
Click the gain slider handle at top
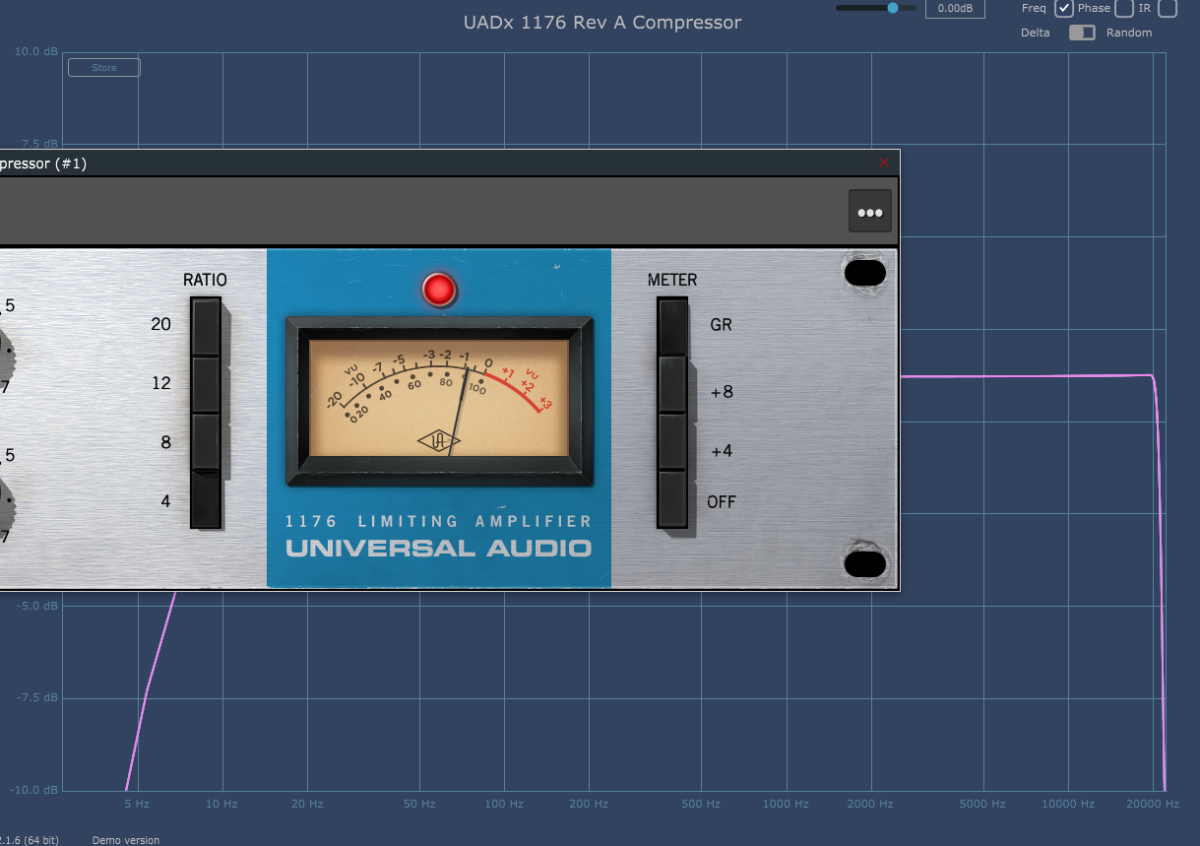pos(892,8)
